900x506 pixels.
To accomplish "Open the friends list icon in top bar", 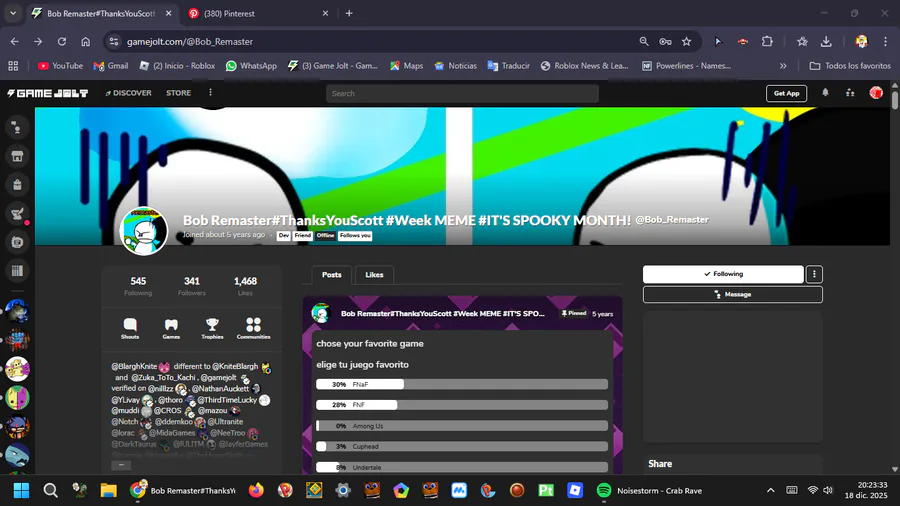I will 850,92.
